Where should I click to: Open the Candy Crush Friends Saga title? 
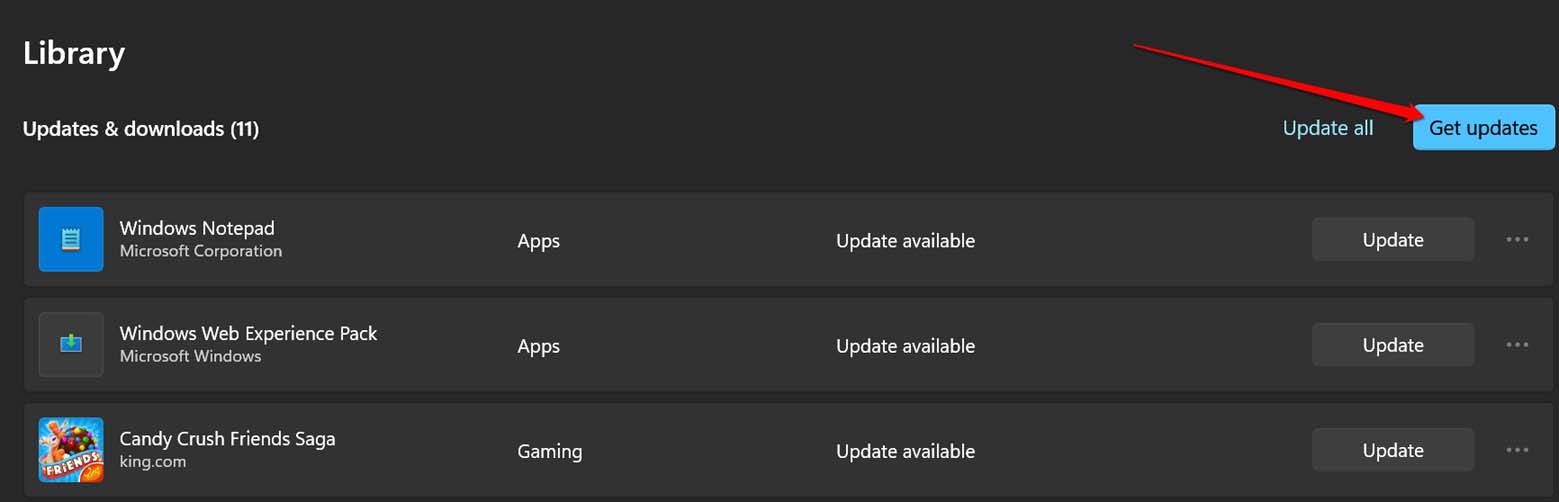227,439
